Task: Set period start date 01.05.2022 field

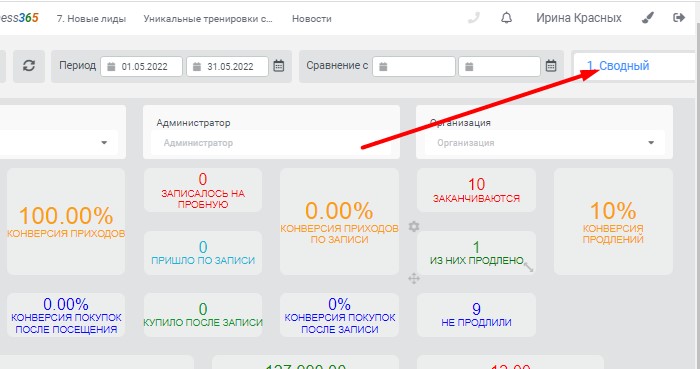Action: [x=142, y=66]
